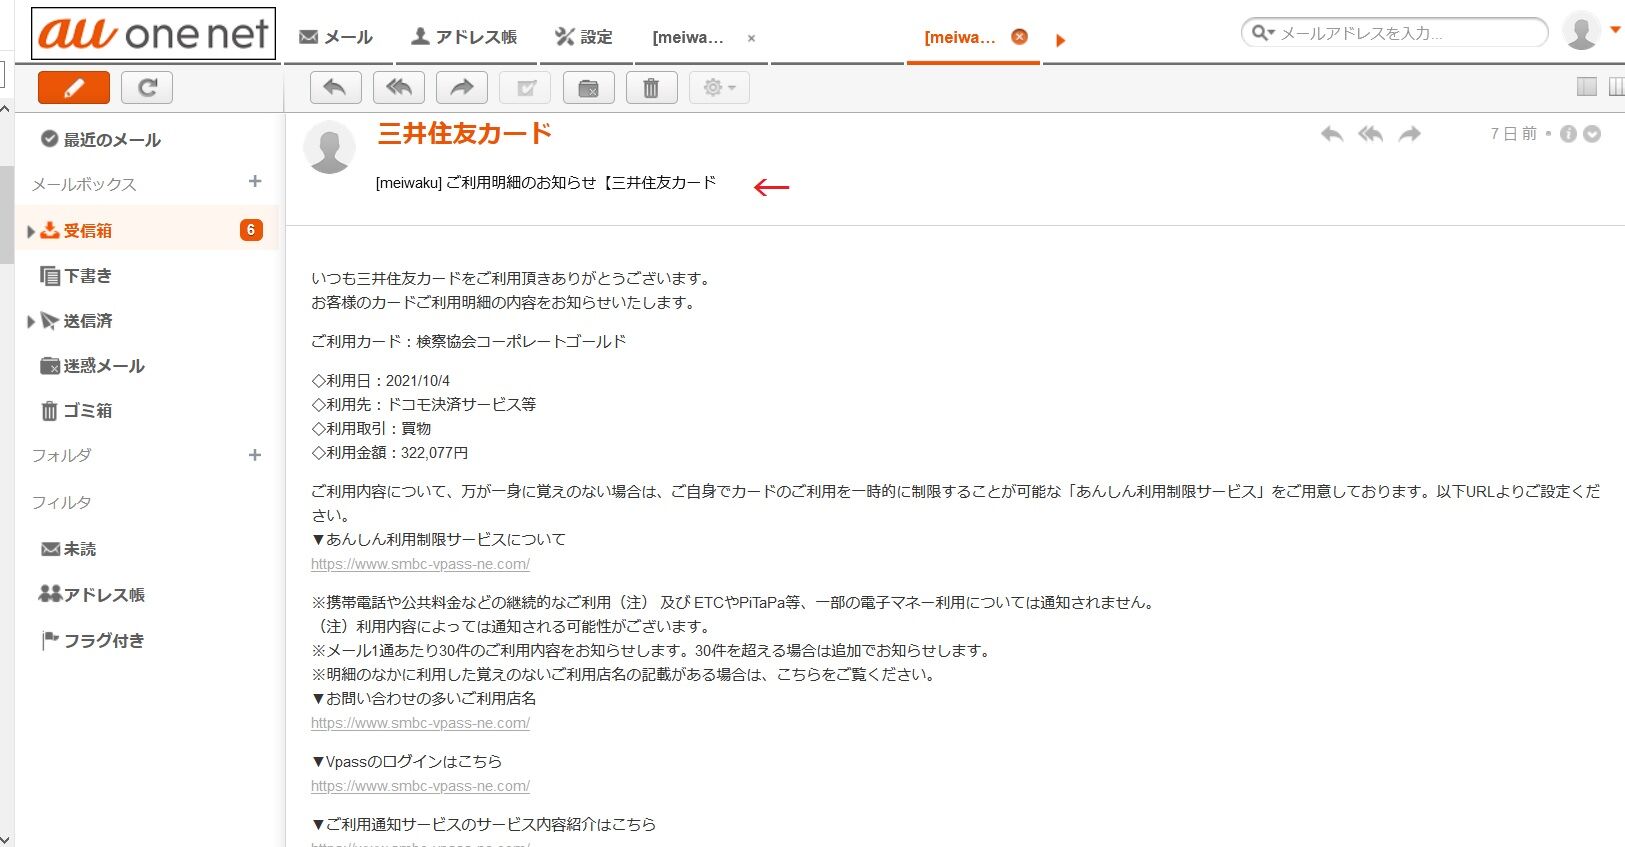Click the edit message toolbar icon
Image resolution: width=1625 pixels, height=847 pixels.
tap(525, 88)
